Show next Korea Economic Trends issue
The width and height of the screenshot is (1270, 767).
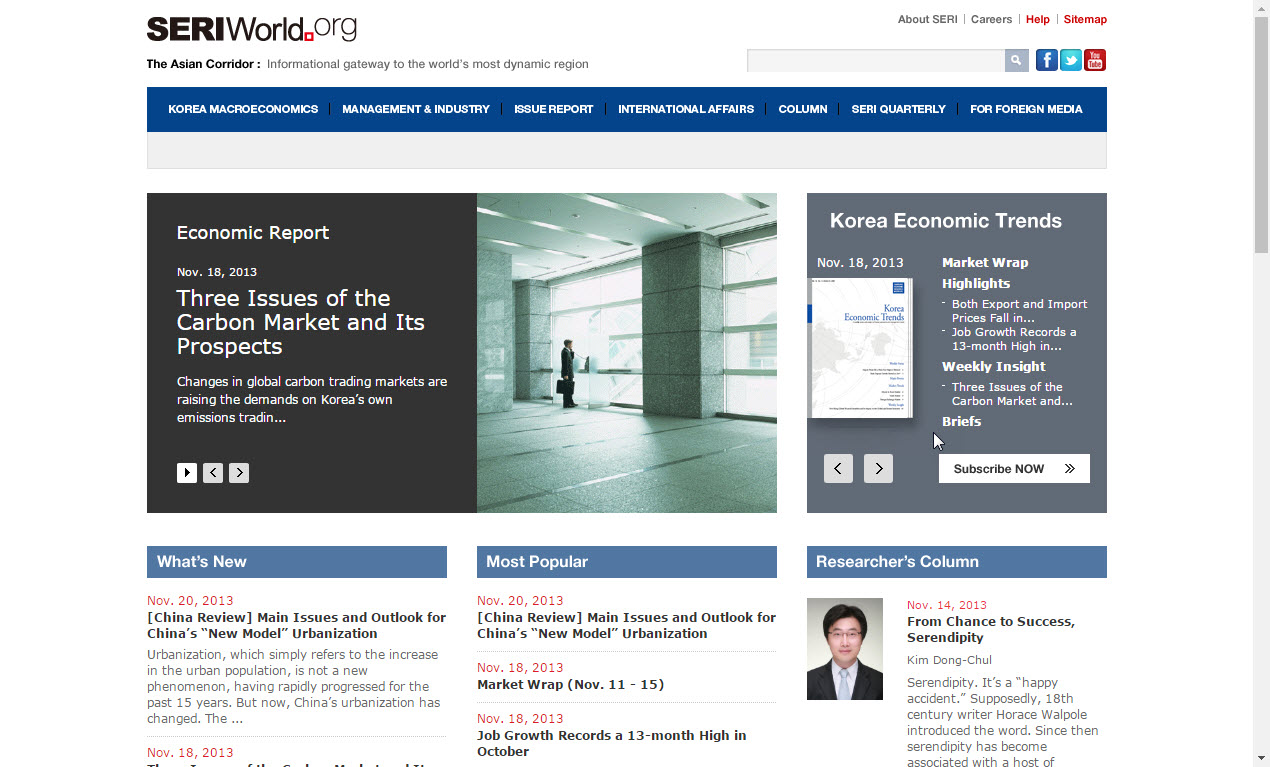878,468
